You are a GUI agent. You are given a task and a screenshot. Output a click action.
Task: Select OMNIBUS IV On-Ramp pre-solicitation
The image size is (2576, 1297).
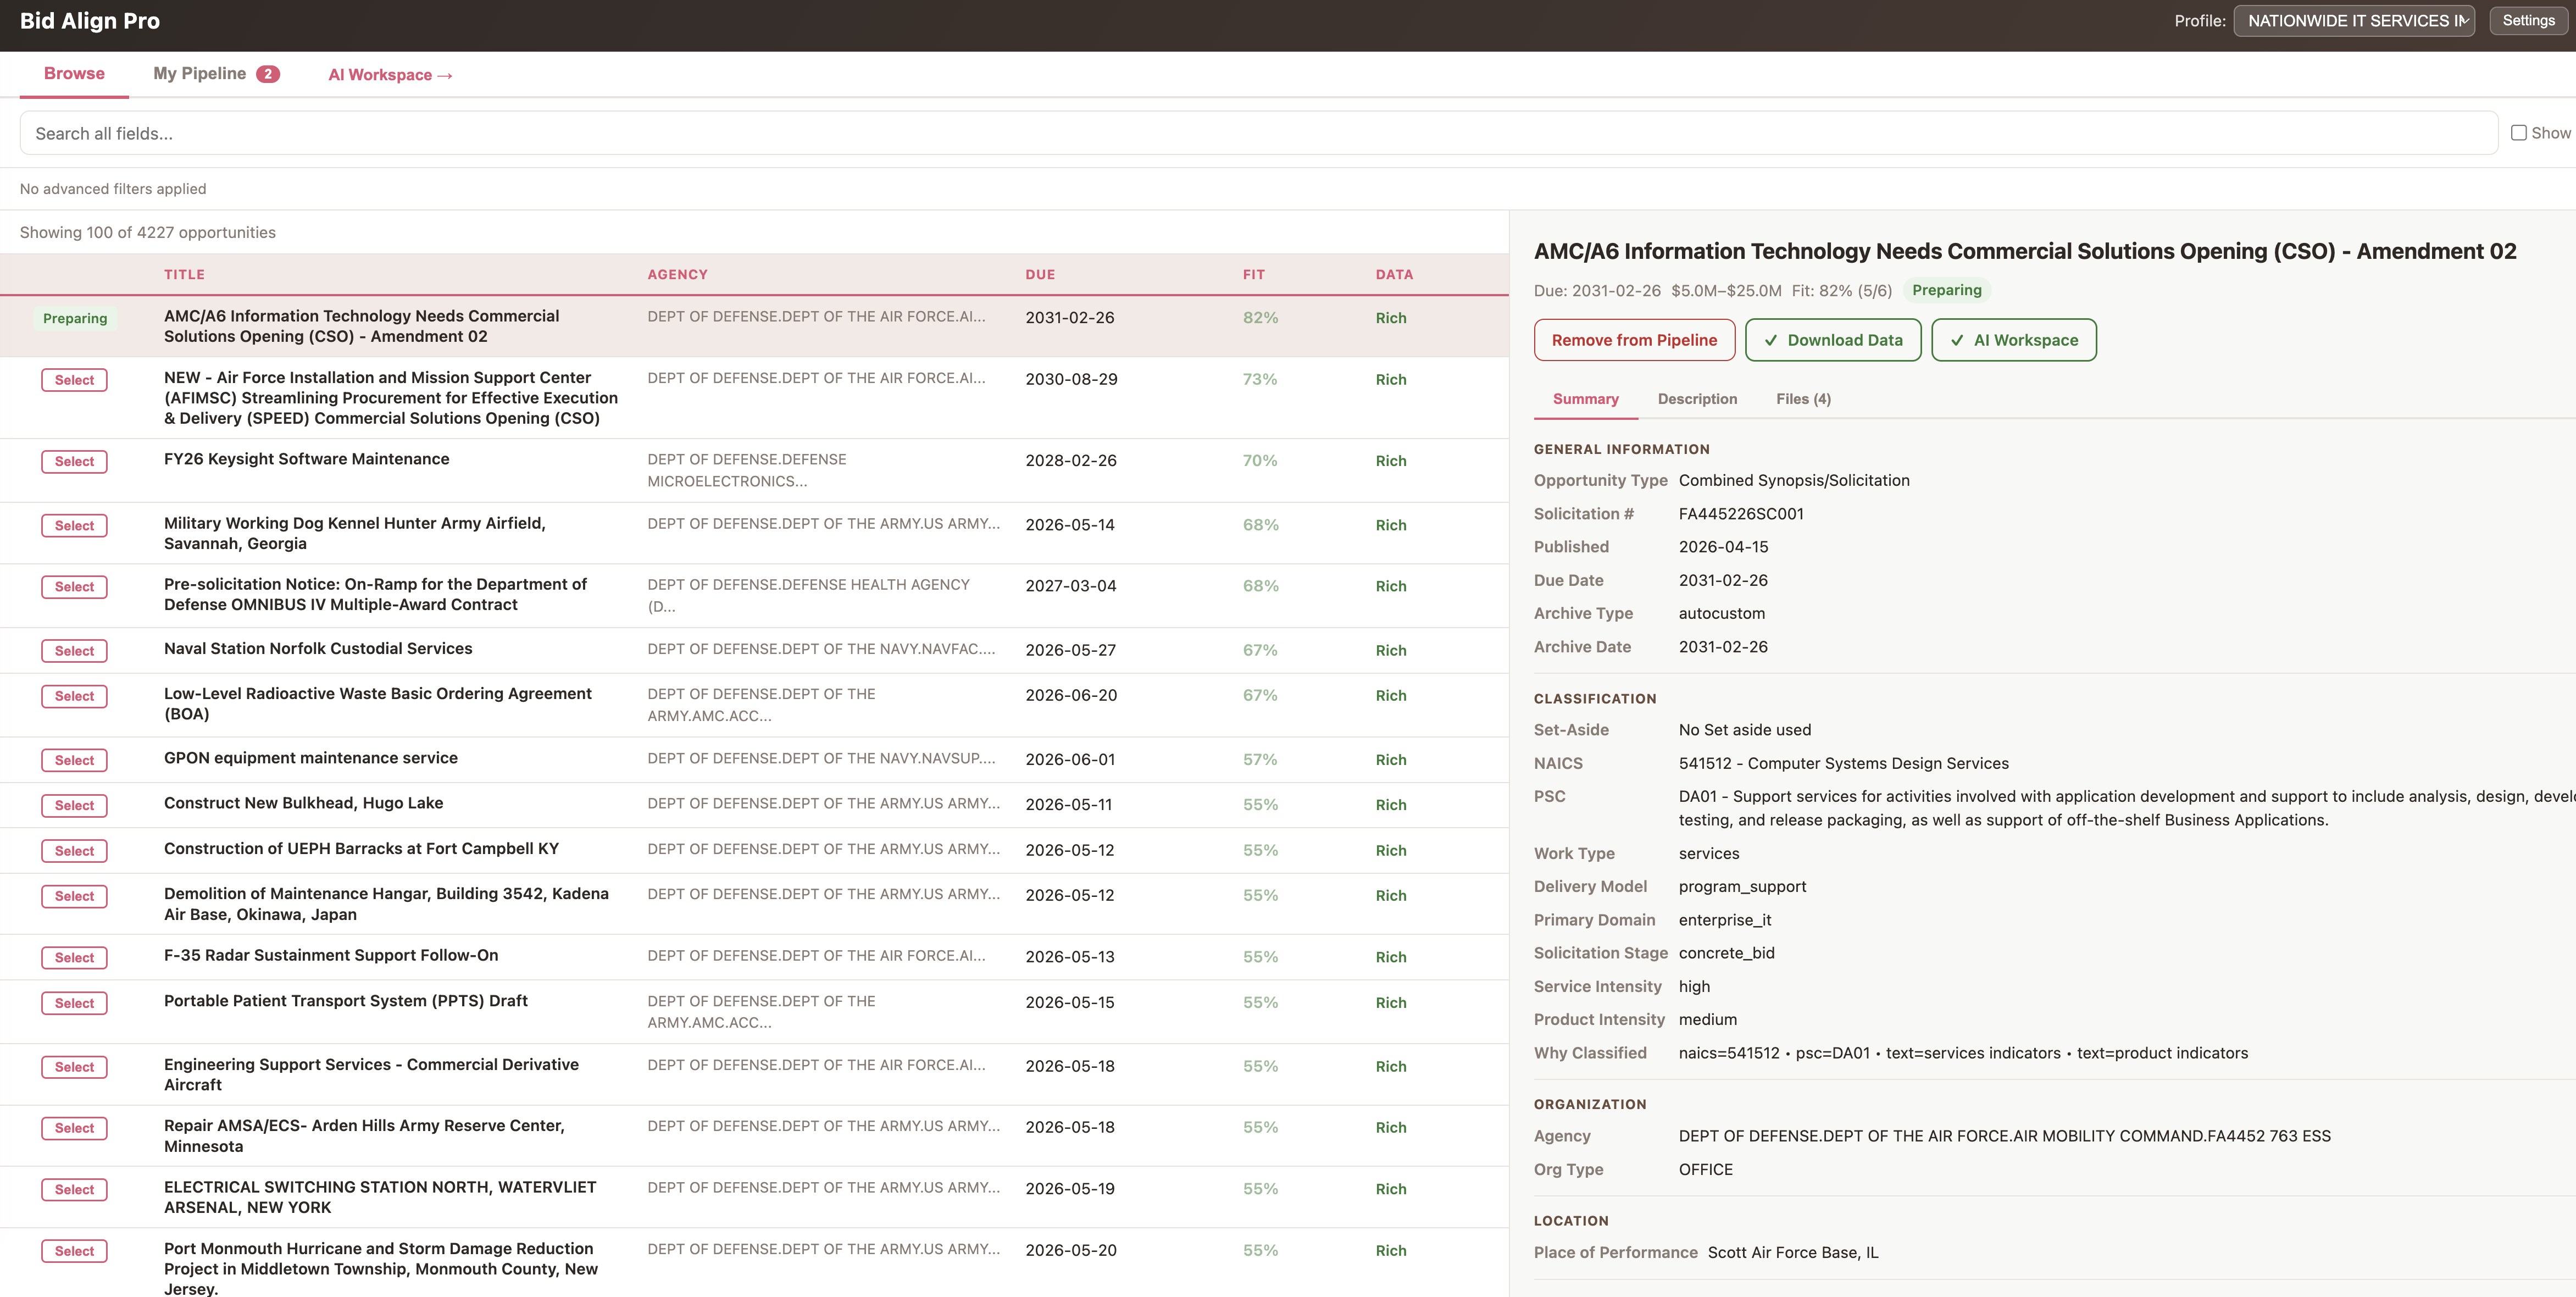pos(74,587)
